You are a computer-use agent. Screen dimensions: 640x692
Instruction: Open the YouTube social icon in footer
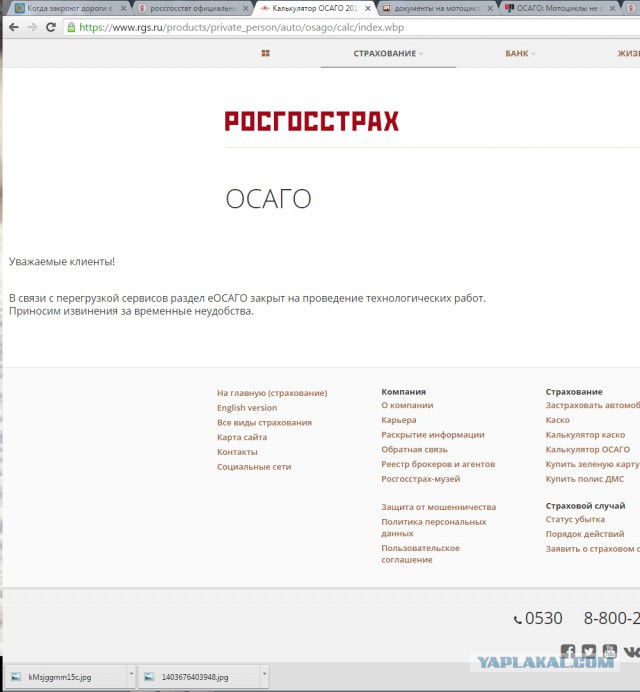tap(610, 651)
